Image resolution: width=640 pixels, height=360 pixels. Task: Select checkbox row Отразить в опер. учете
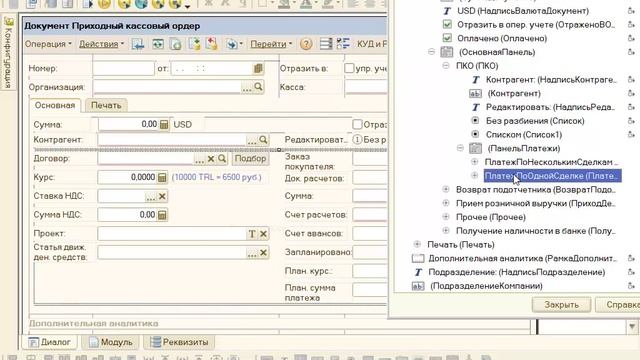coord(529,24)
